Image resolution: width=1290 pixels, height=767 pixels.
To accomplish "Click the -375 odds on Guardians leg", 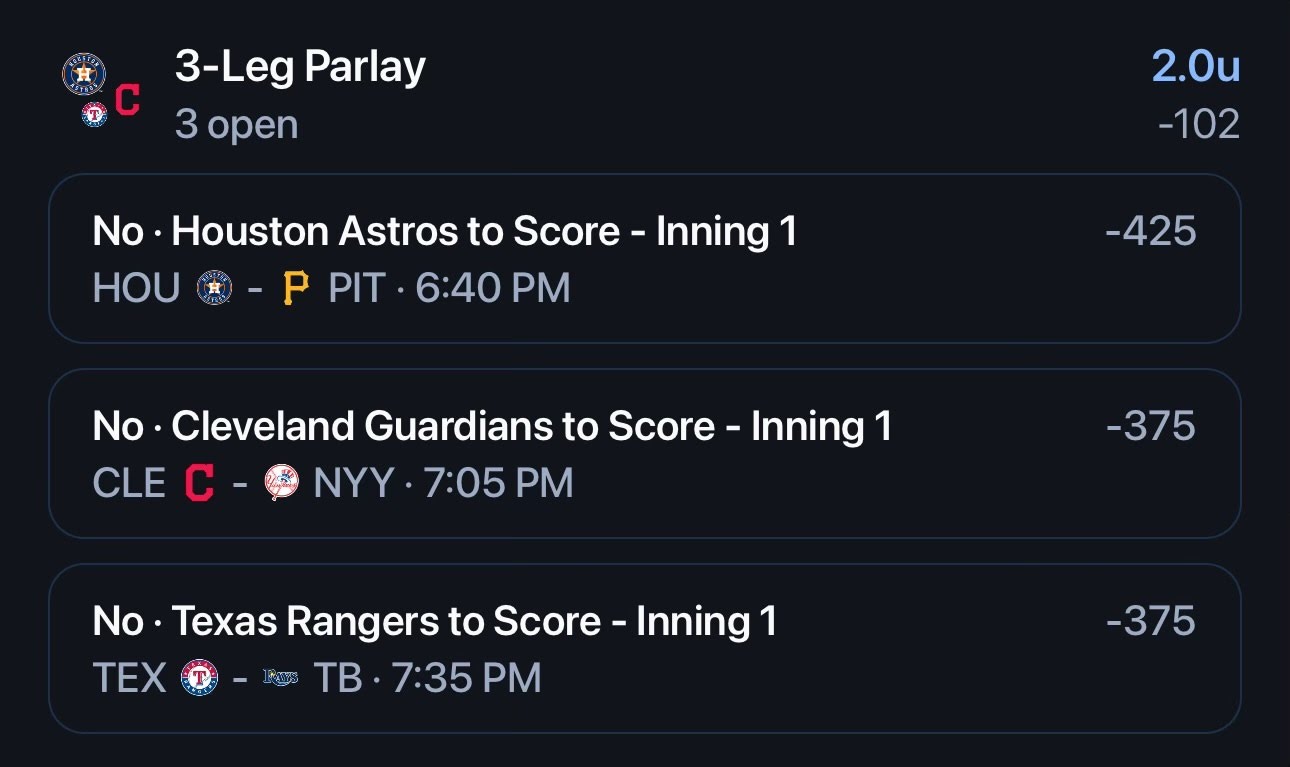I will pyautogui.click(x=1150, y=427).
